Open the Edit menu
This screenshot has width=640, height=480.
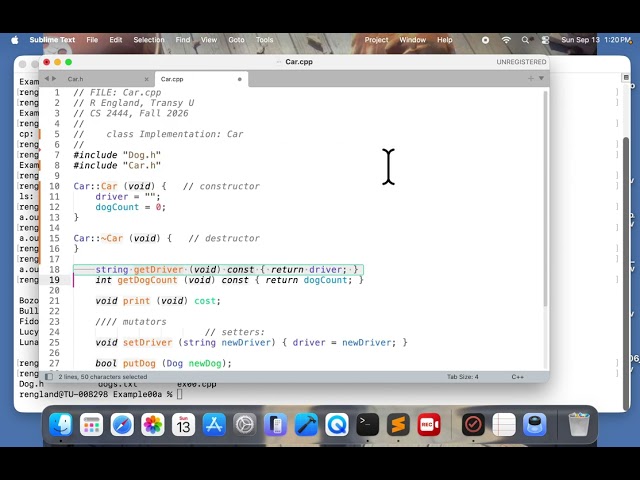point(116,40)
